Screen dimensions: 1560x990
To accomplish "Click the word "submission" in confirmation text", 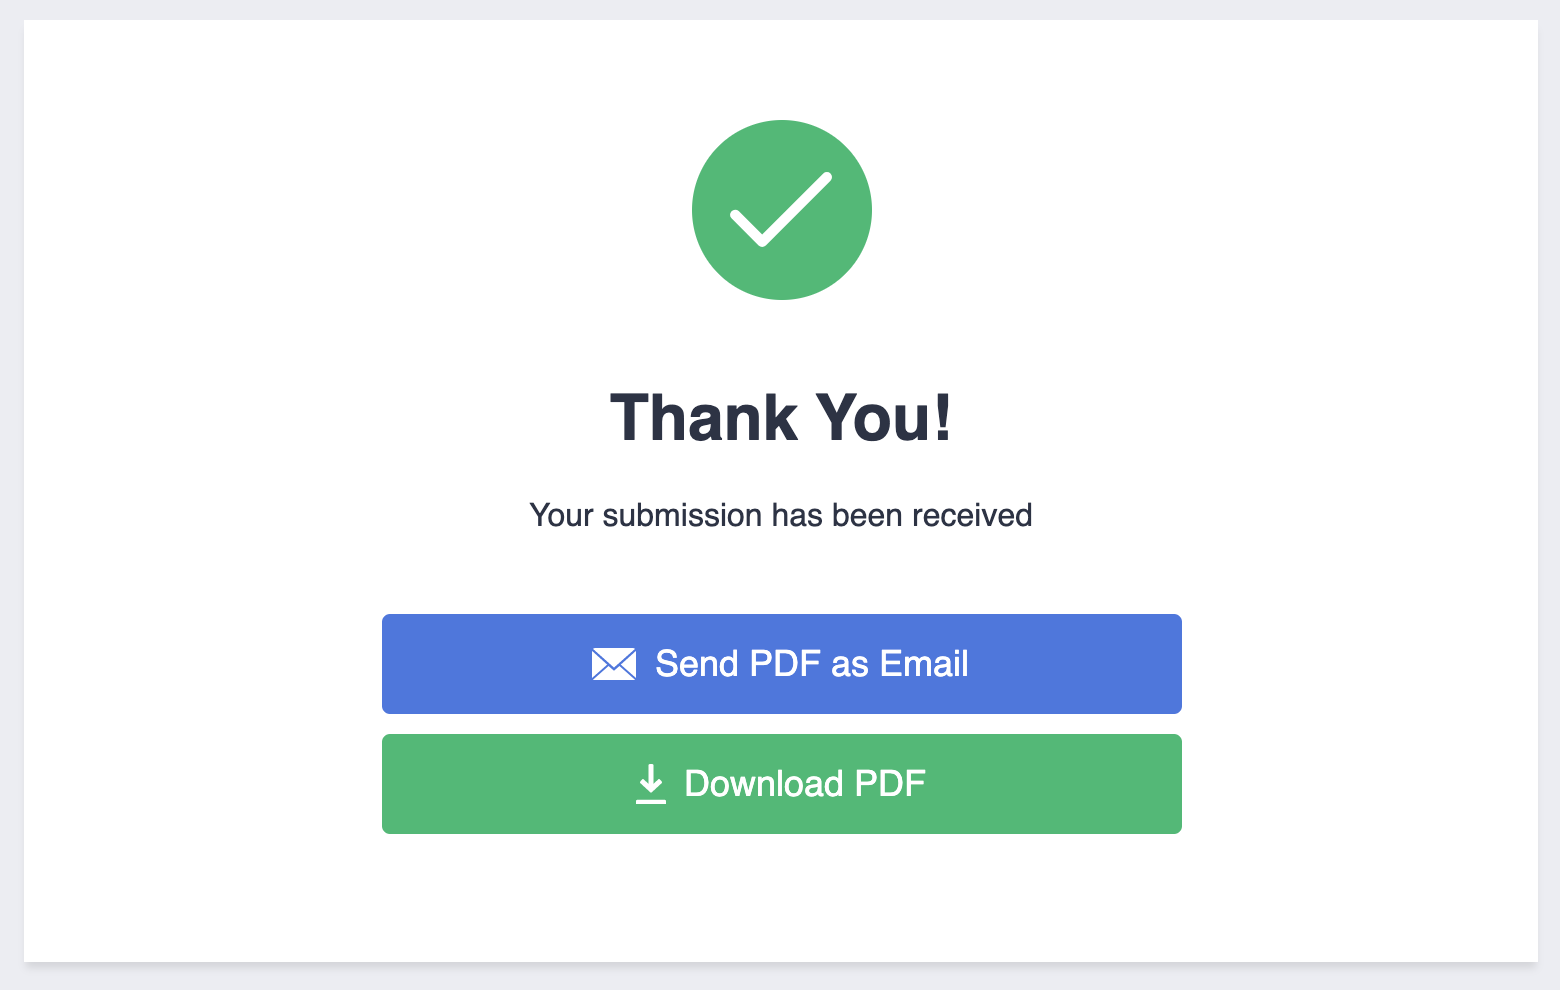I will 682,515.
